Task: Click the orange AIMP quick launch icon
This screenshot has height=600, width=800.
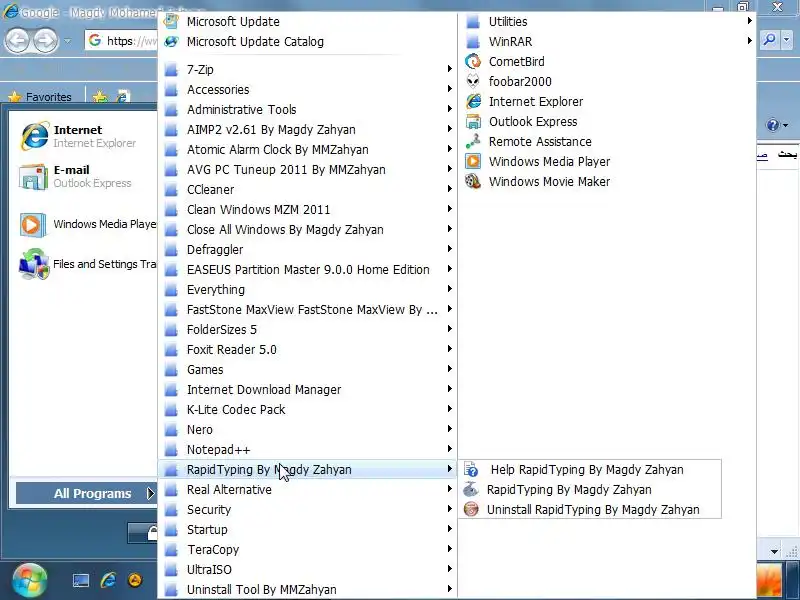Action: (135, 580)
